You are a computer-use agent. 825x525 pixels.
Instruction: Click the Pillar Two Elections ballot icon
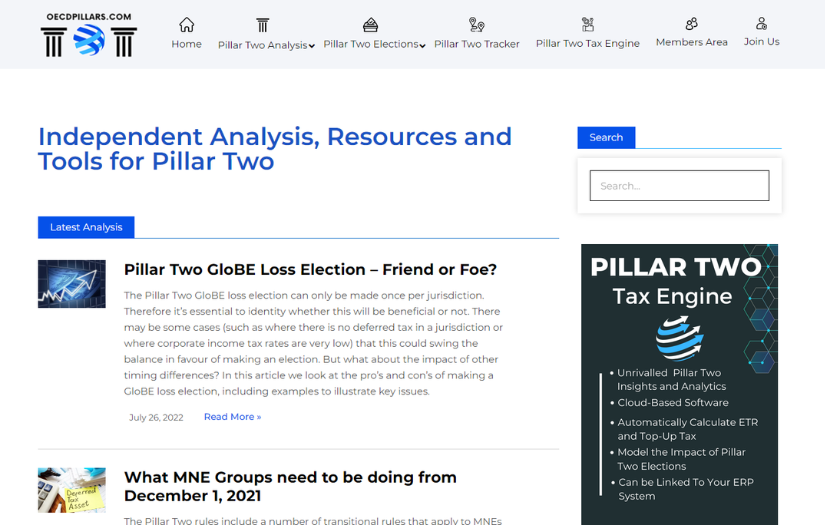click(x=370, y=25)
